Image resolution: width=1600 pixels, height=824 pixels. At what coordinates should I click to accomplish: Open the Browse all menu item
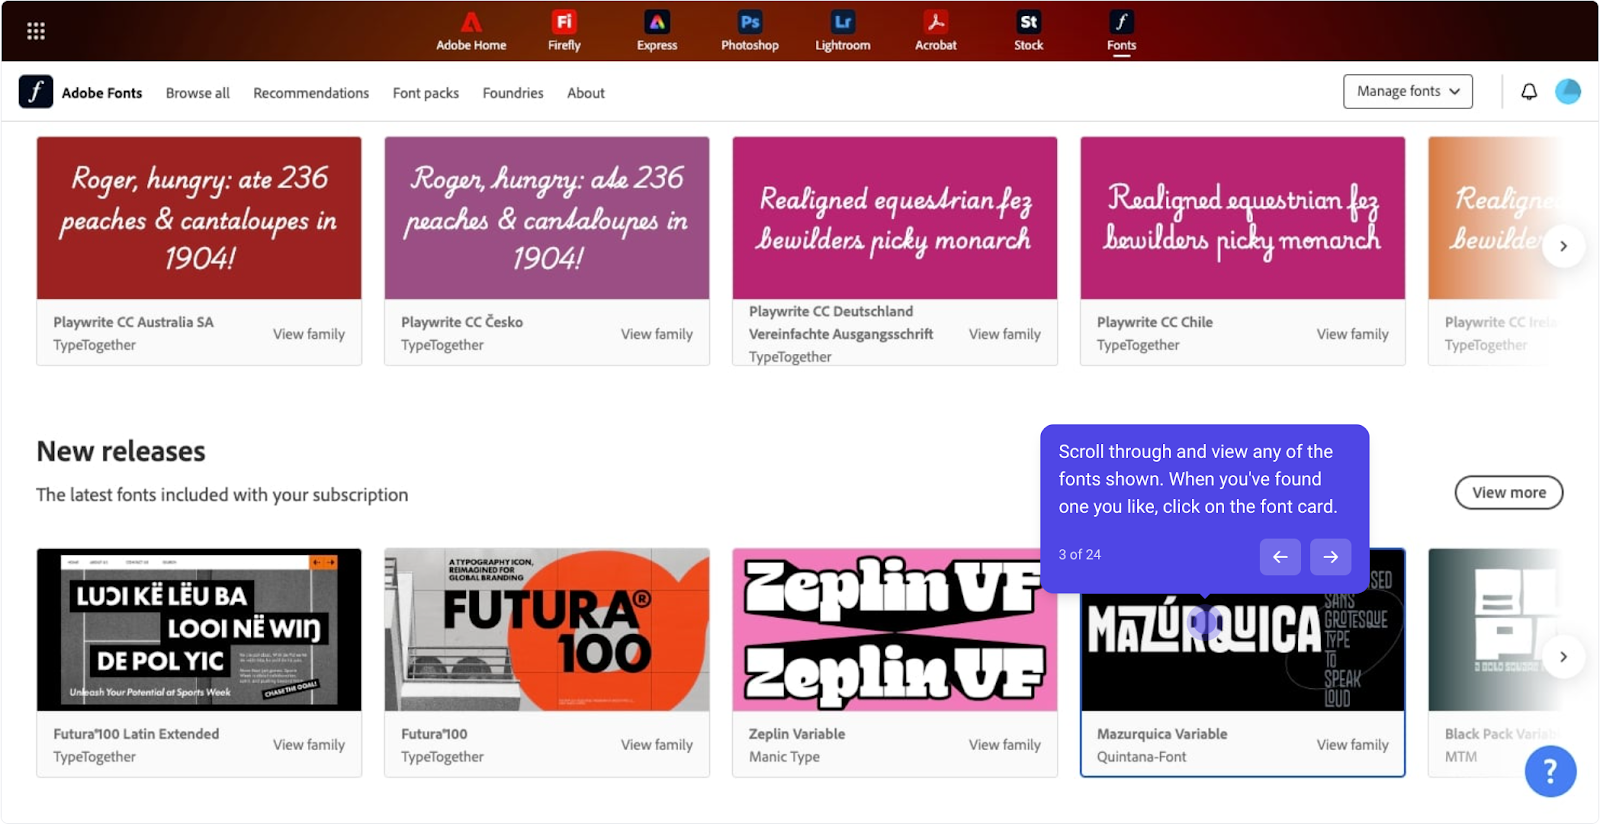point(197,93)
